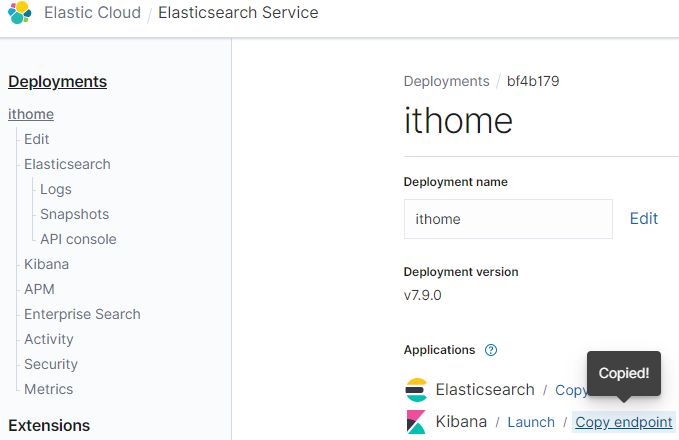Go to Extensions in sidebar
The height and width of the screenshot is (440, 679).
(49, 425)
